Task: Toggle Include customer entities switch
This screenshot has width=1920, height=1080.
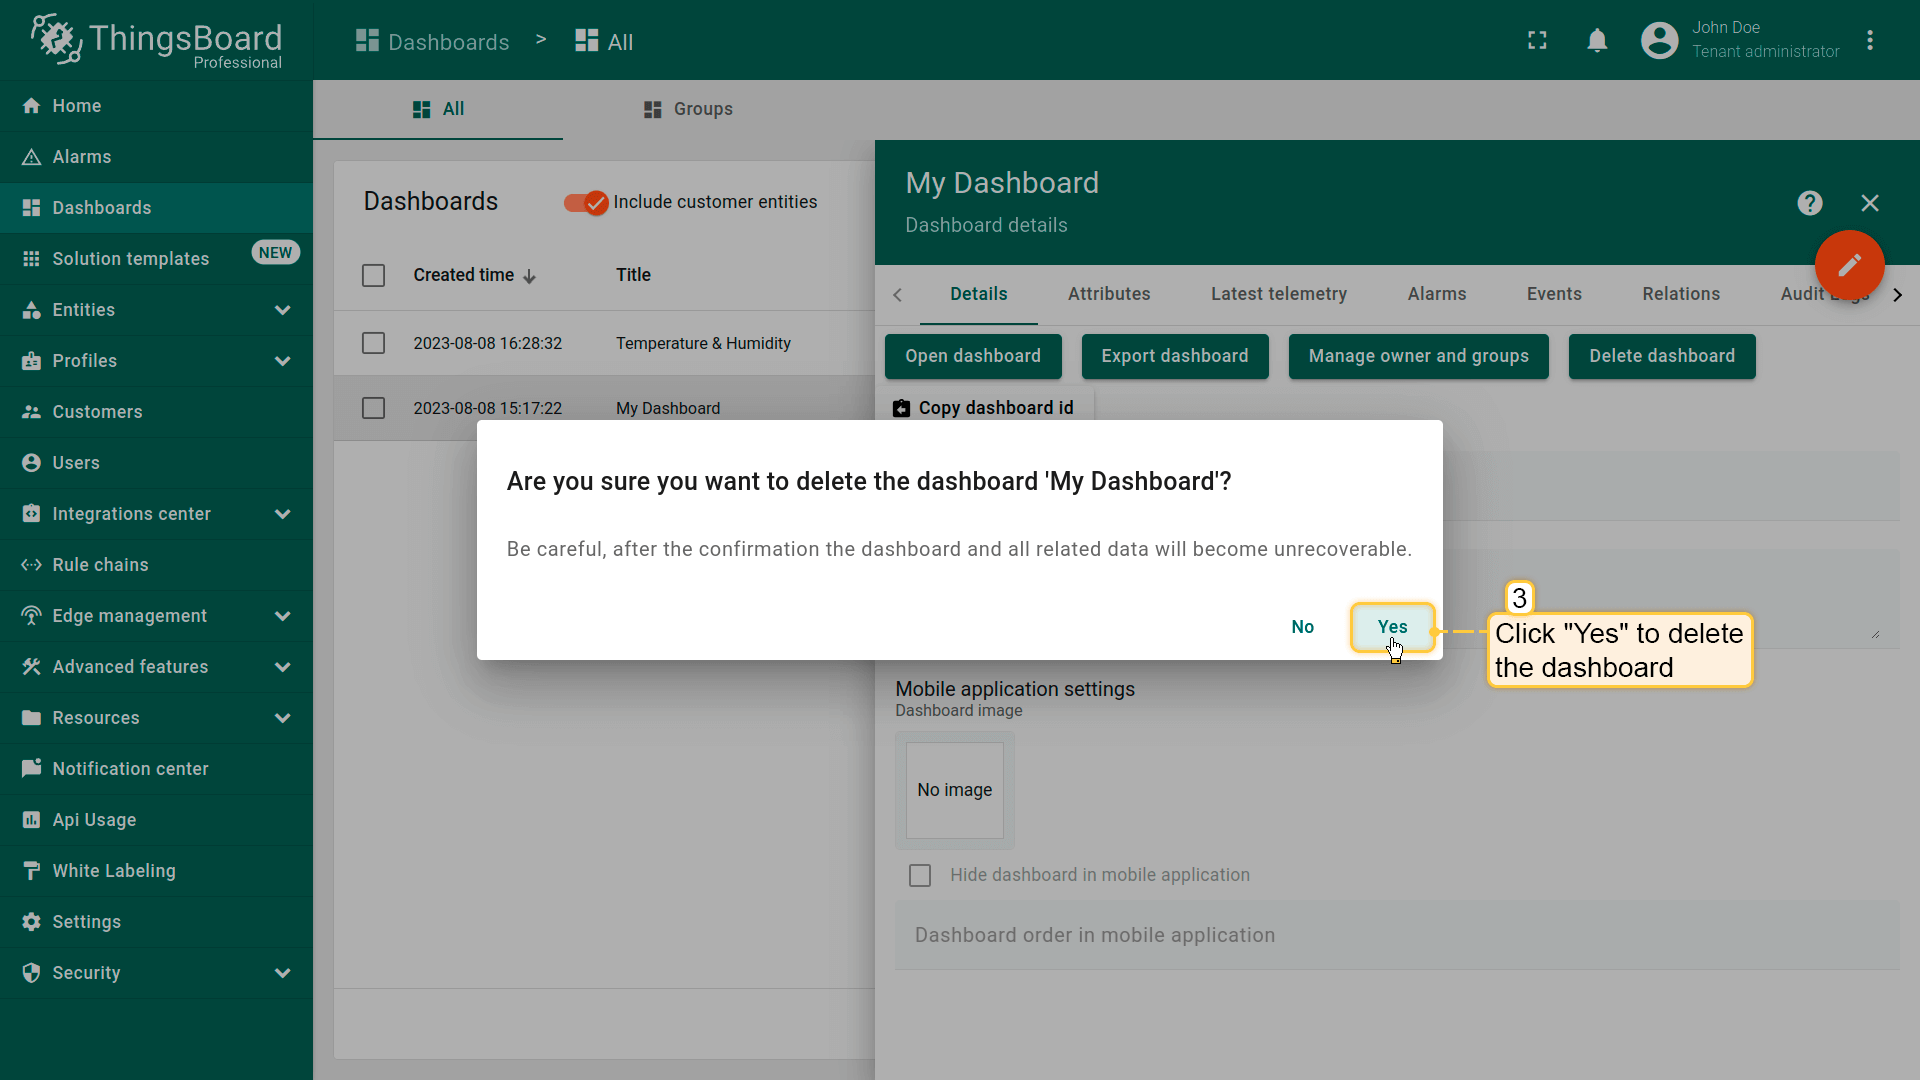Action: click(x=587, y=203)
